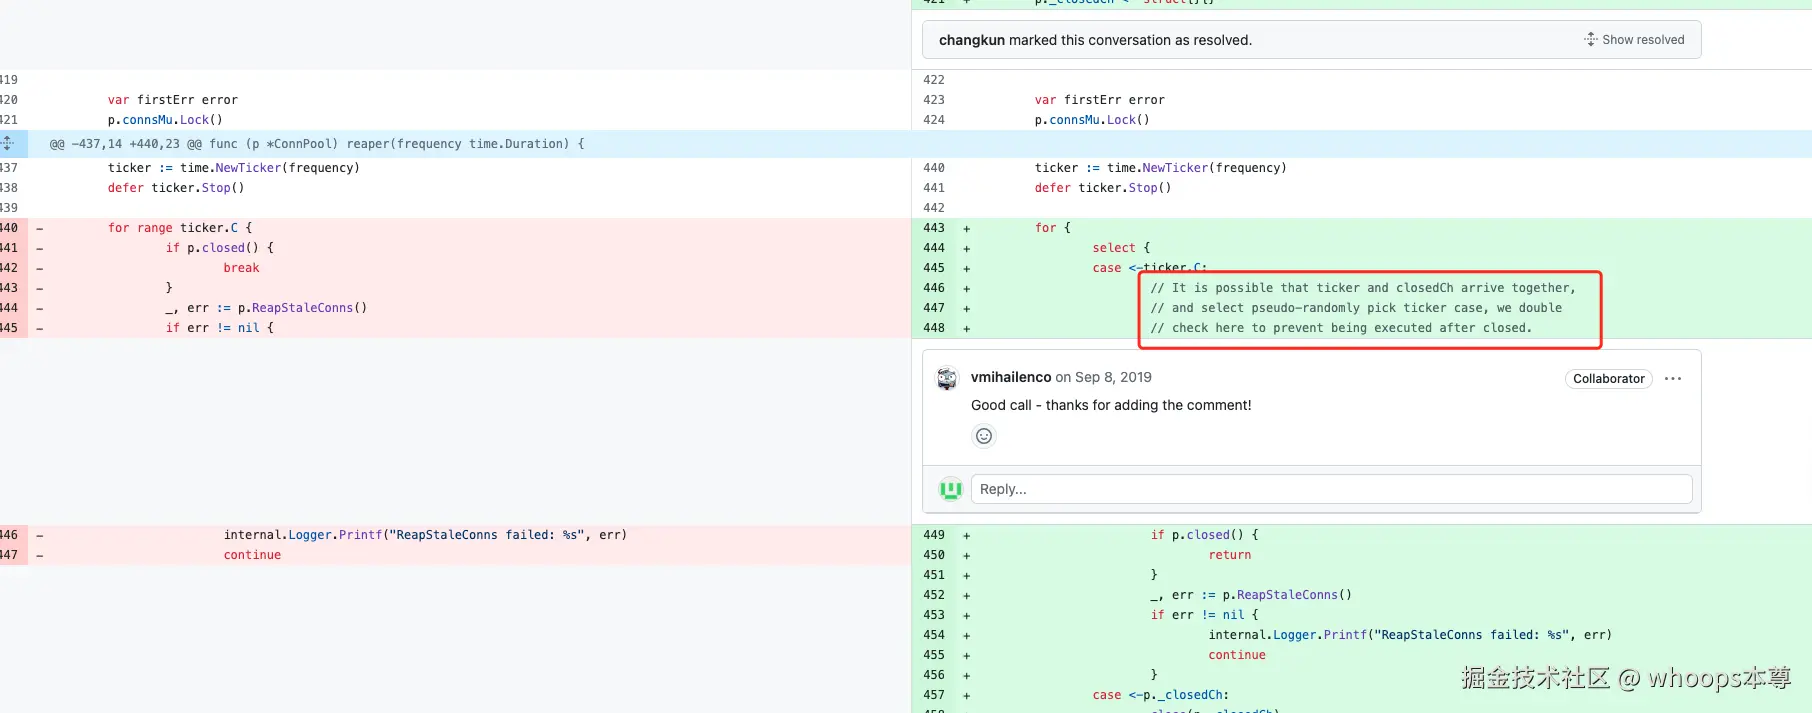Open the comment options ellipsis menu
This screenshot has width=1812, height=713.
point(1673,379)
